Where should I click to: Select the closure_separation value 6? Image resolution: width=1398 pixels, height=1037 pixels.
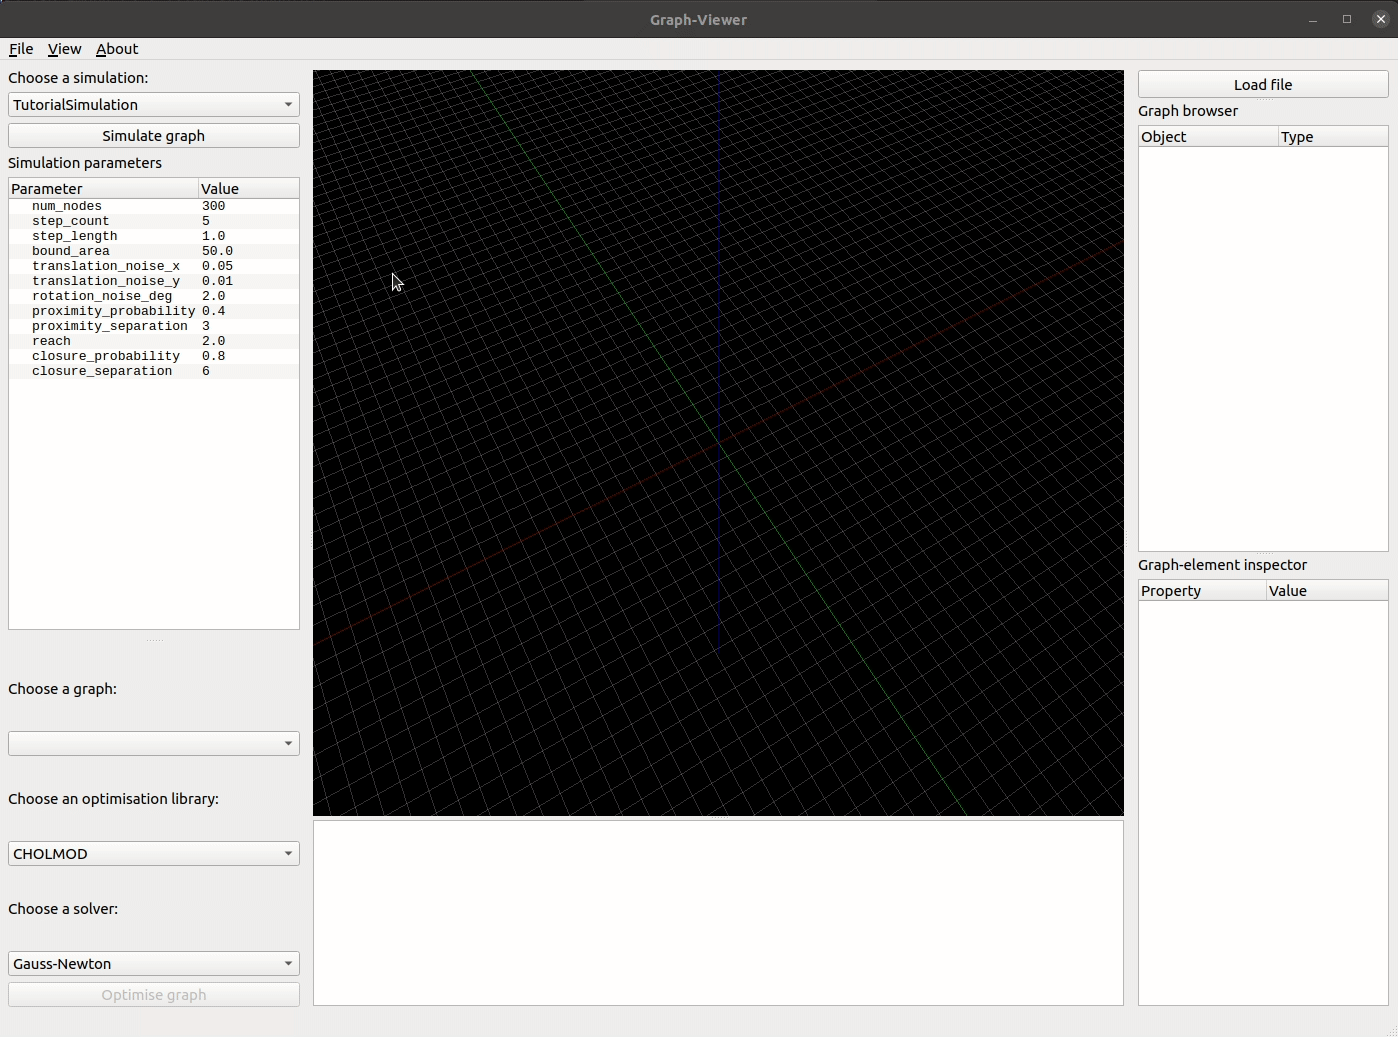coord(206,371)
